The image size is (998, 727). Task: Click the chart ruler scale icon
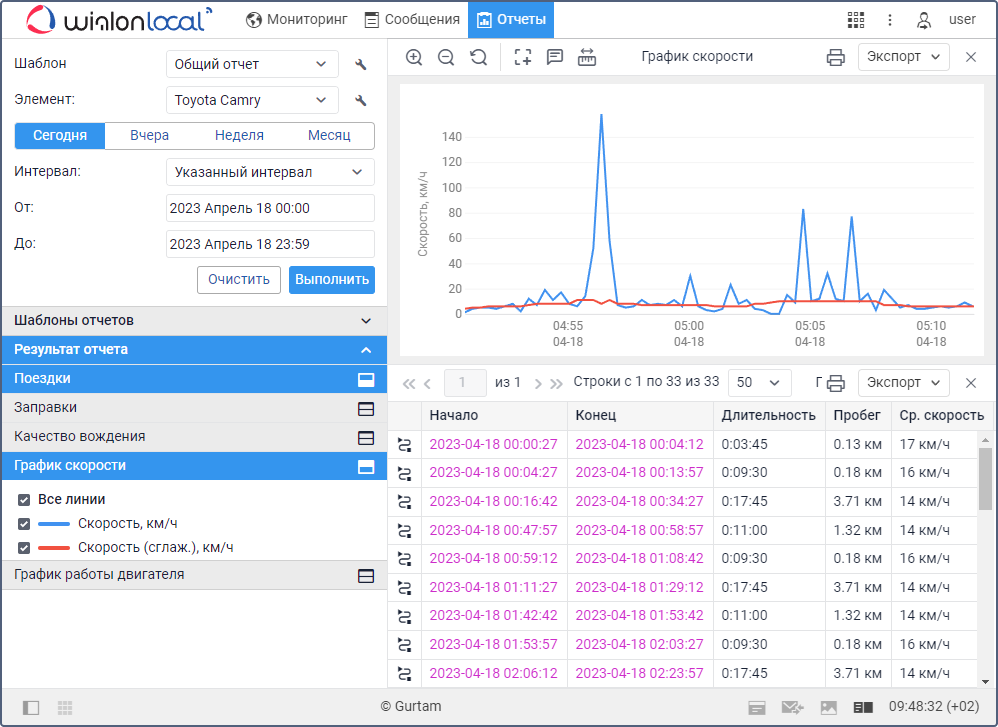click(x=587, y=57)
